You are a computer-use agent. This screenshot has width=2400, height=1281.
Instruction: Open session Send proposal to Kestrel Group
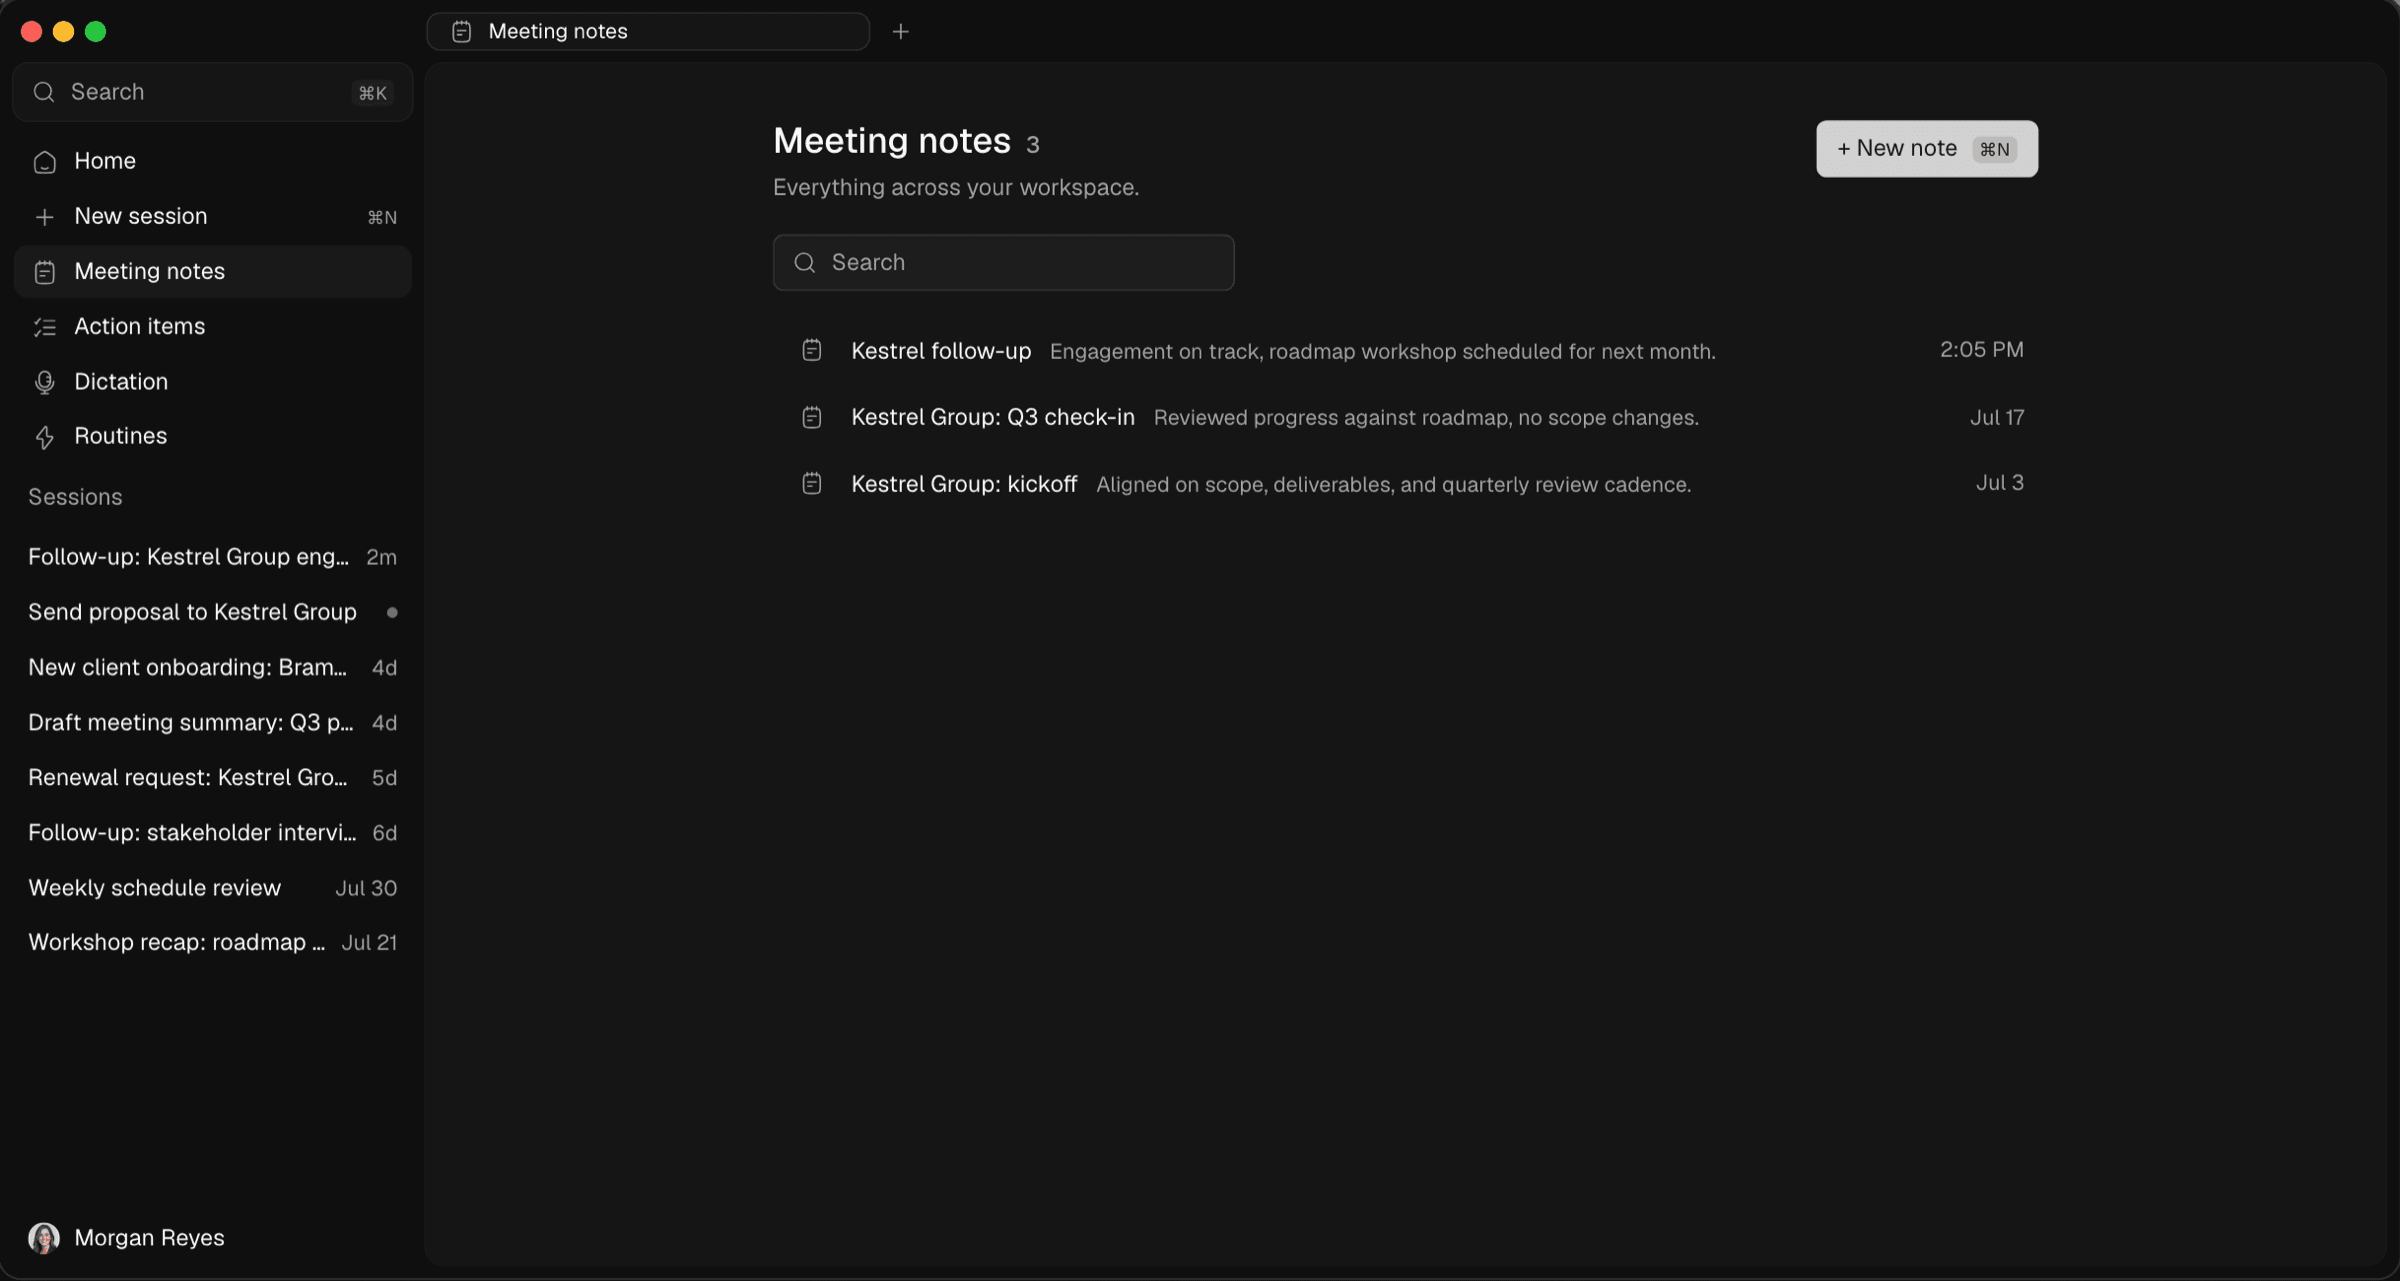(x=213, y=612)
